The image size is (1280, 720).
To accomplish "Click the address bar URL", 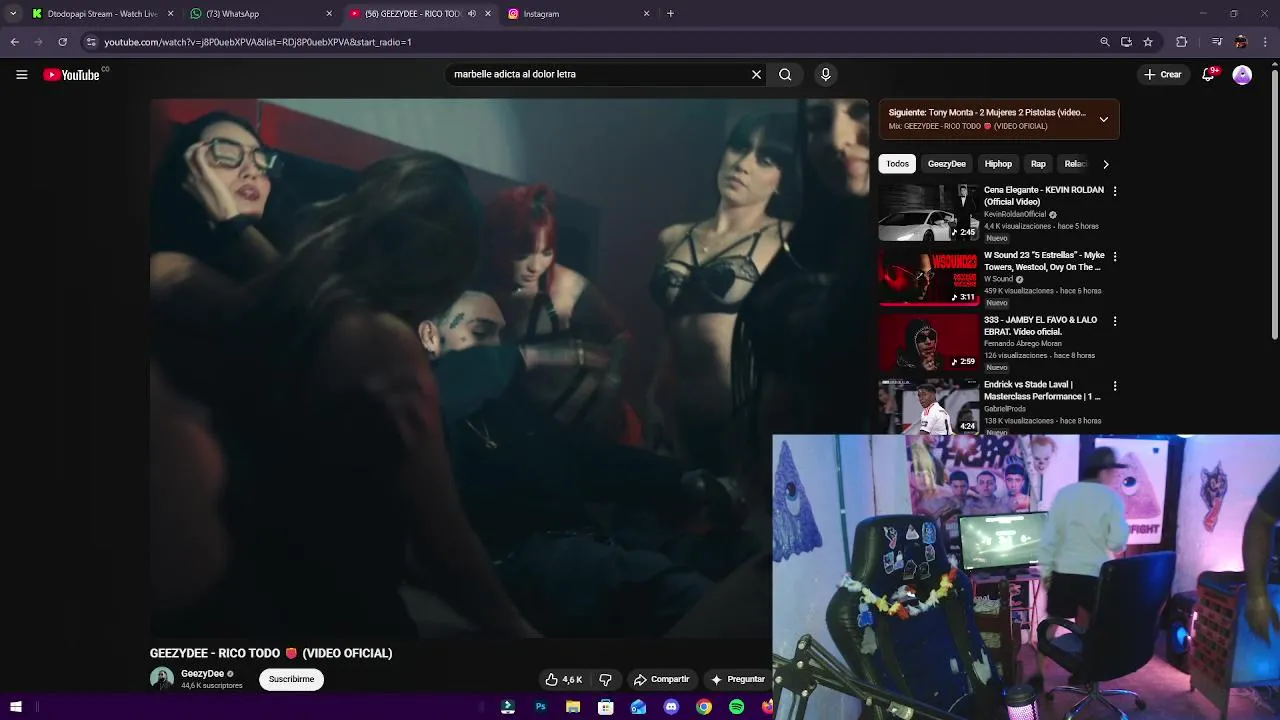I will (258, 42).
